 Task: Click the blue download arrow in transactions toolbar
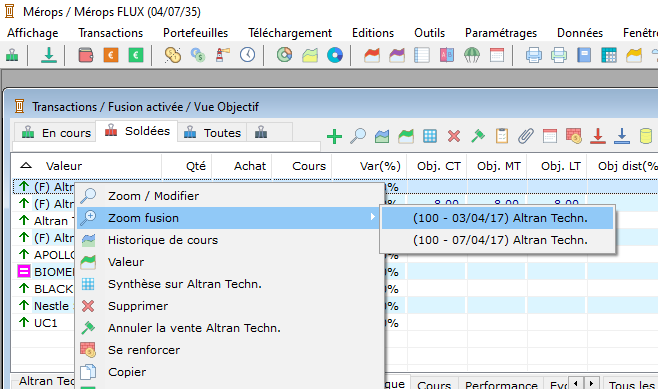pyautogui.click(x=622, y=136)
